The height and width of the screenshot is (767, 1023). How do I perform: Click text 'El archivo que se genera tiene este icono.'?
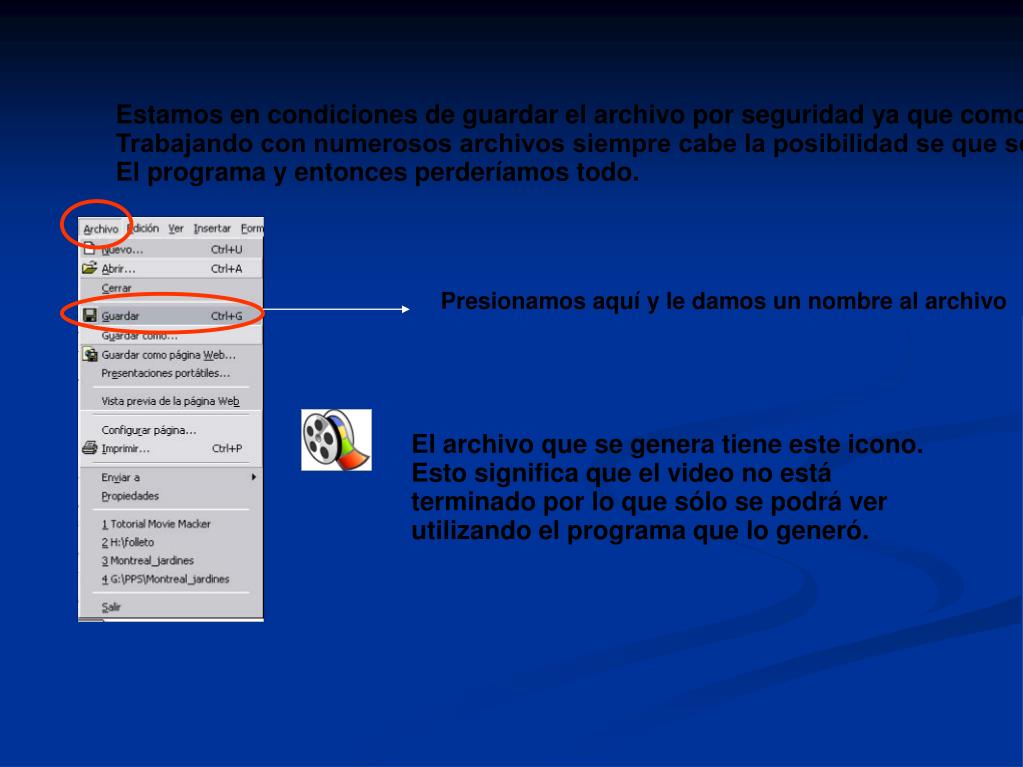point(667,444)
